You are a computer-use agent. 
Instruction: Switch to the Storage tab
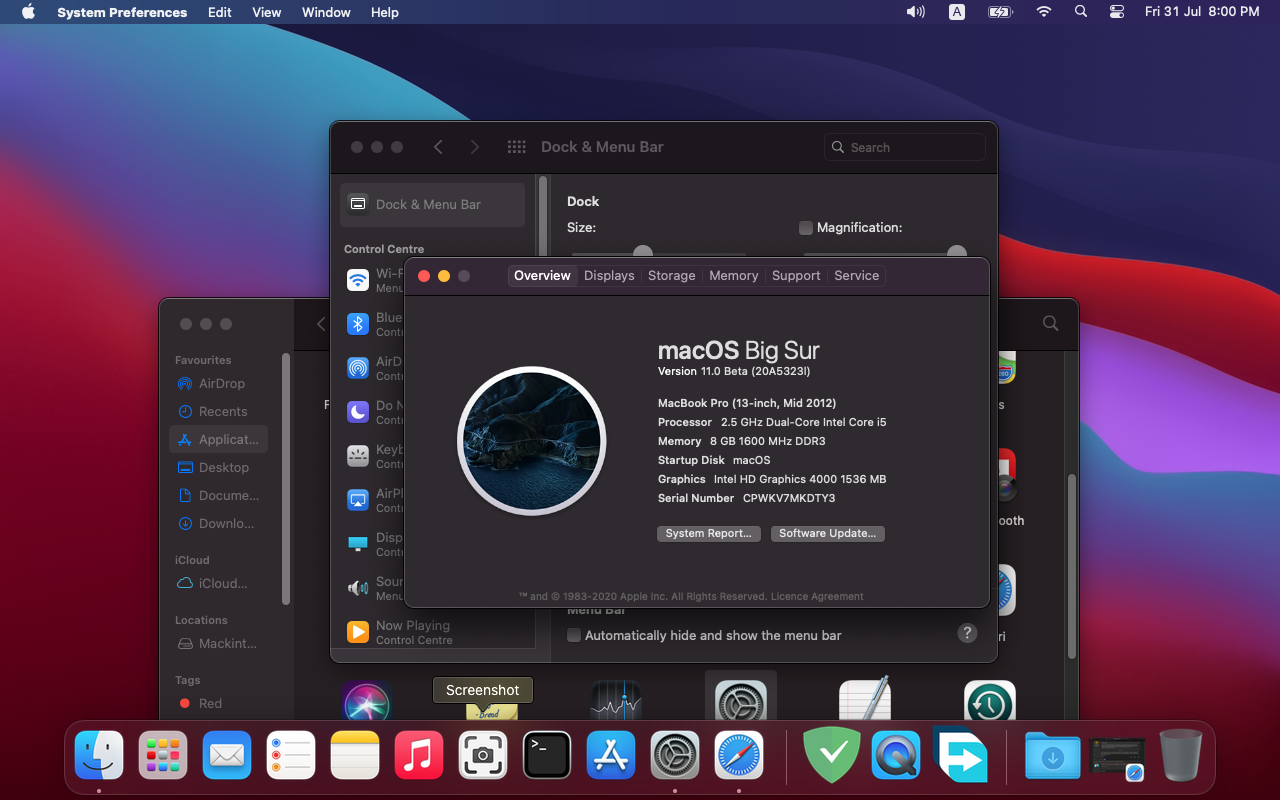[672, 276]
